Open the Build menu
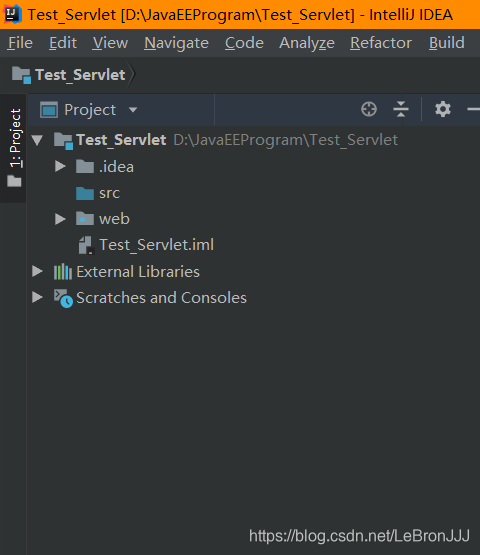The image size is (480, 555). point(447,43)
